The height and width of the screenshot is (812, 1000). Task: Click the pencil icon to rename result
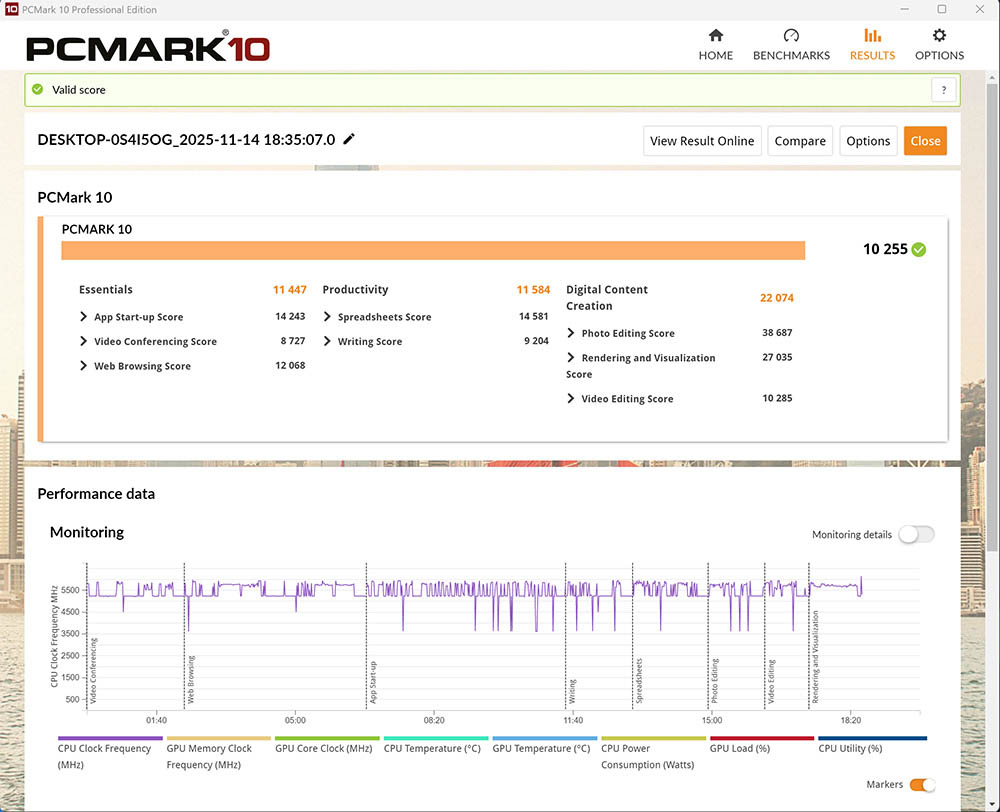click(349, 140)
